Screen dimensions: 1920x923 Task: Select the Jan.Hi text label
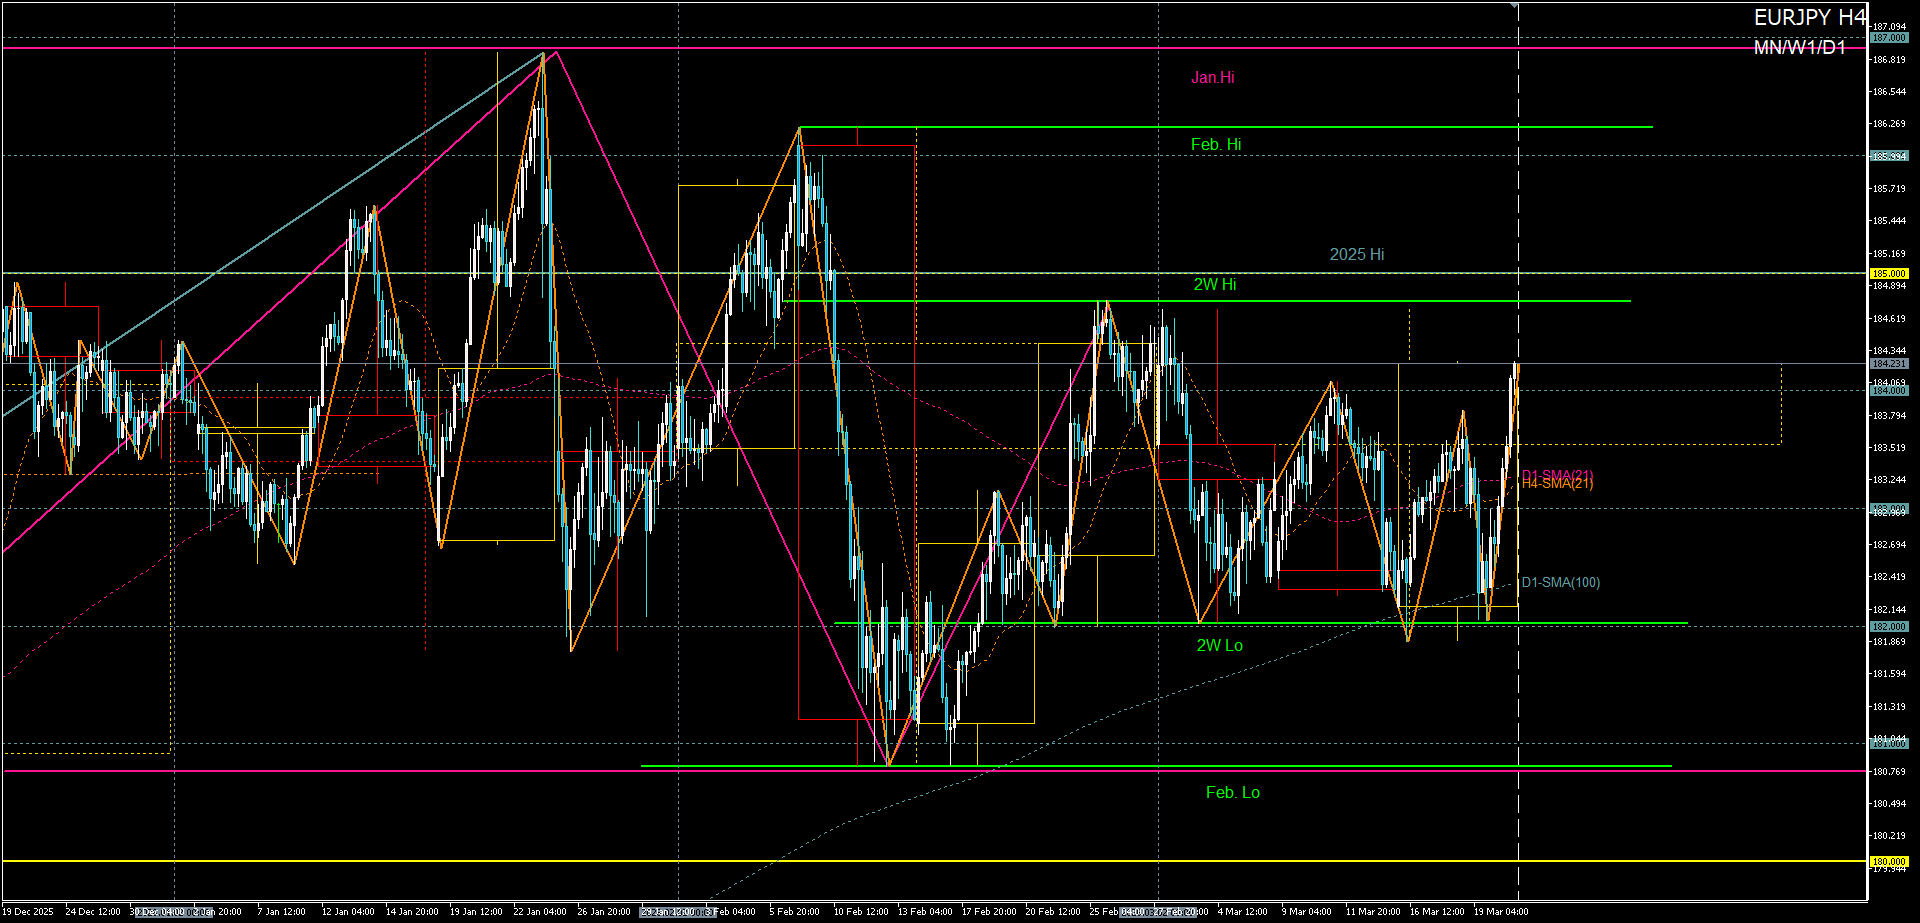tap(1212, 78)
